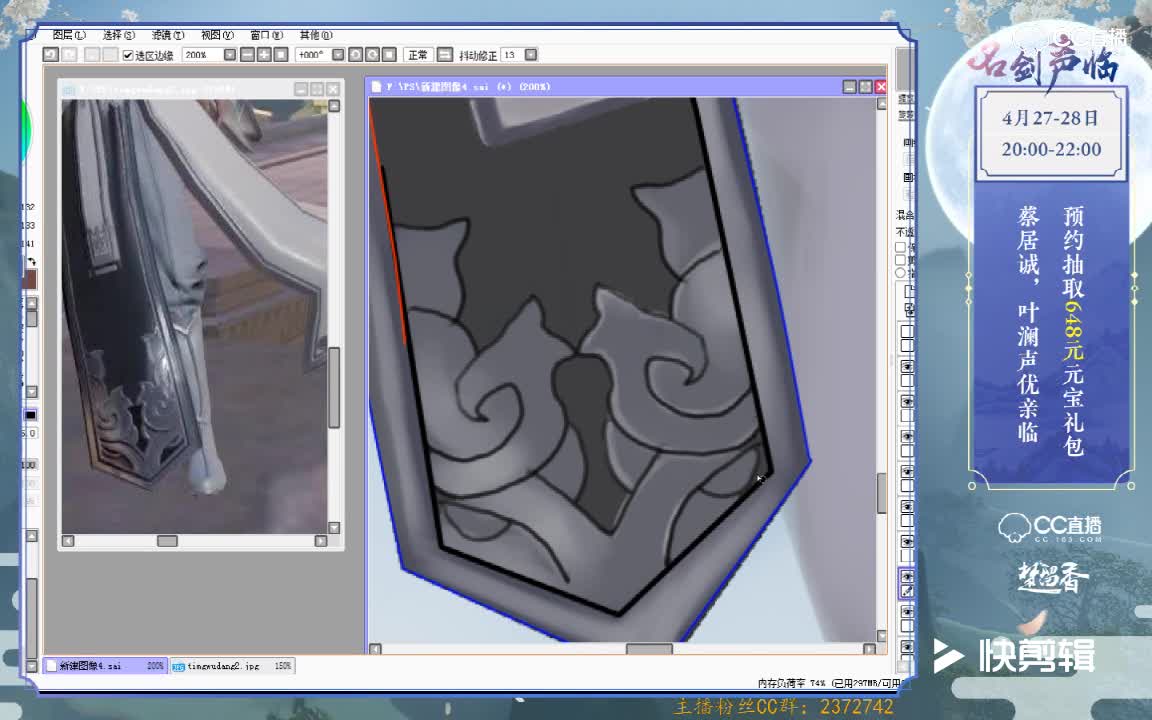
Task: Reset canvas rotation square button
Action: [388, 55]
